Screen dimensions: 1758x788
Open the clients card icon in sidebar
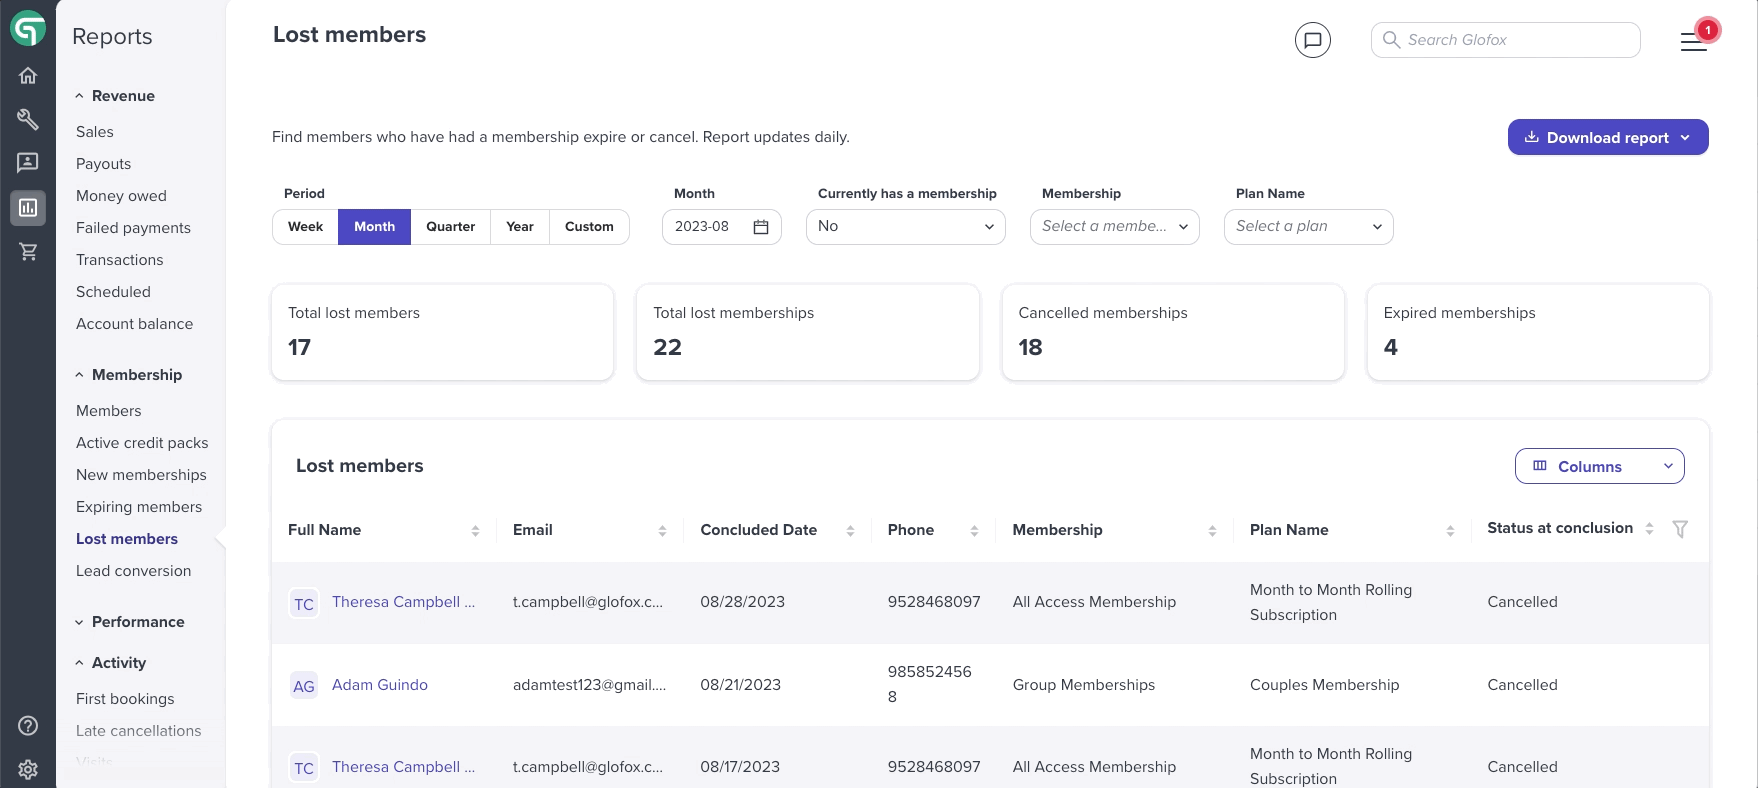pos(28,162)
